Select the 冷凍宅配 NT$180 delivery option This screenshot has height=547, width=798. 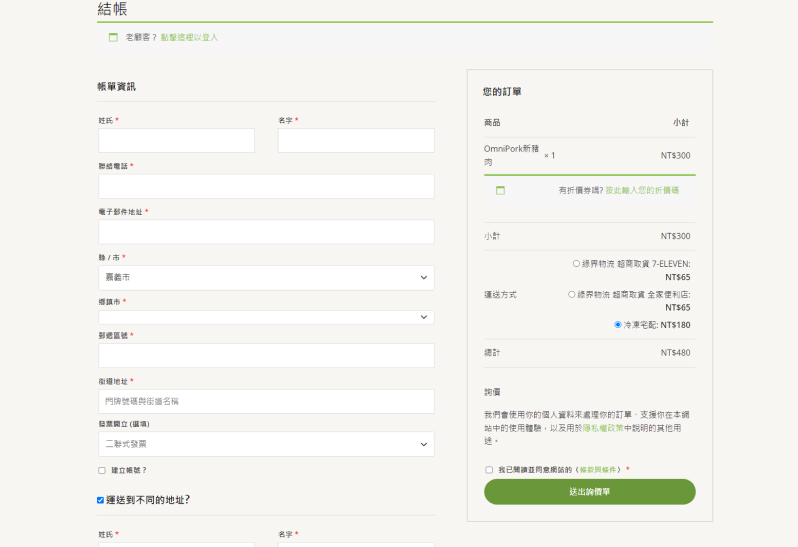618,325
